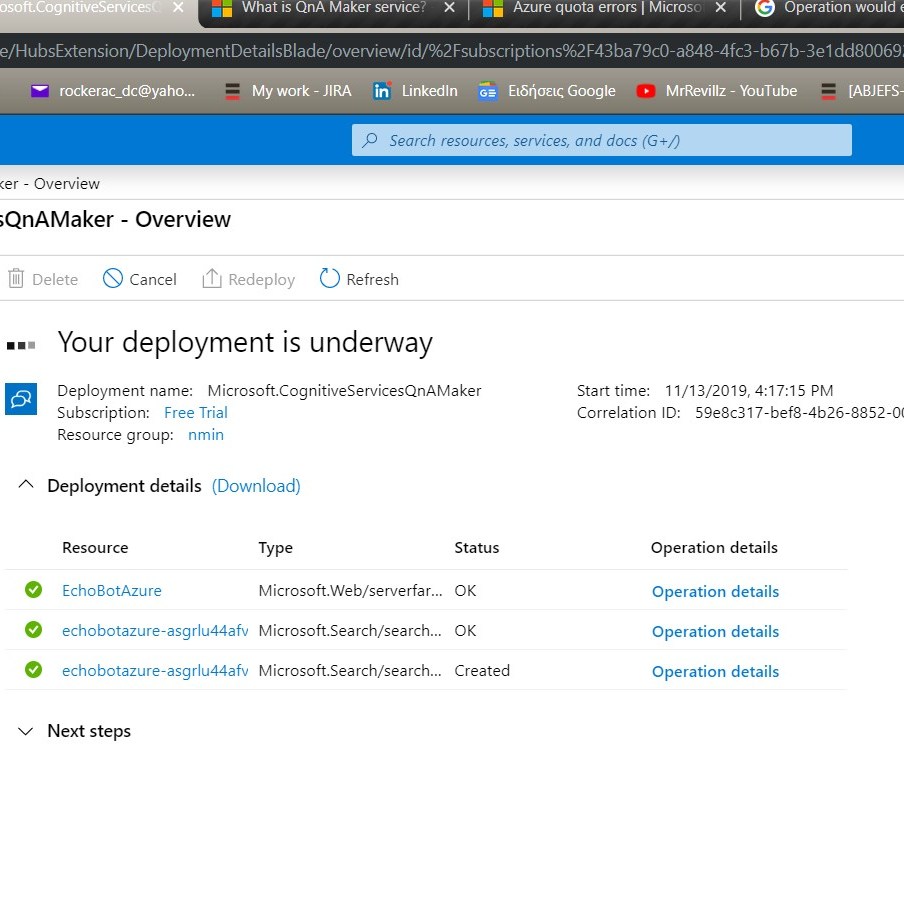Close the What is QnA Maker tab
Screen dimensions: 904x904
pyautogui.click(x=449, y=9)
